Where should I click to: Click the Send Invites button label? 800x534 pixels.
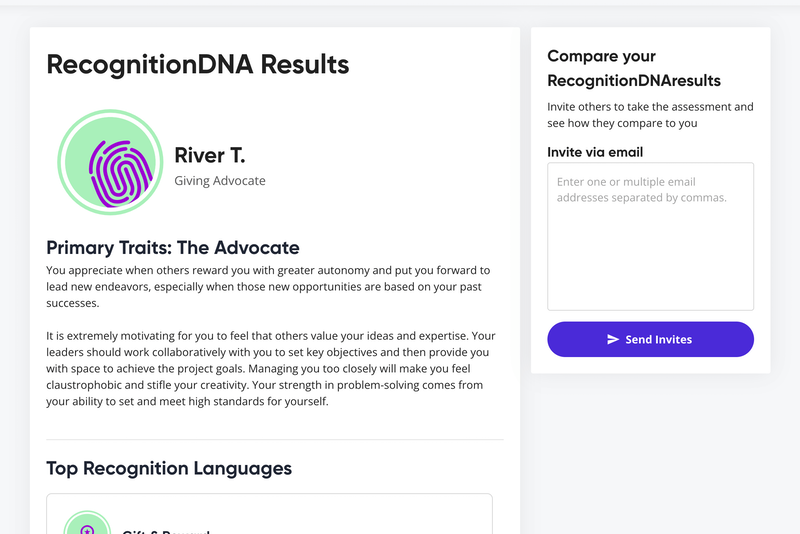tap(658, 339)
